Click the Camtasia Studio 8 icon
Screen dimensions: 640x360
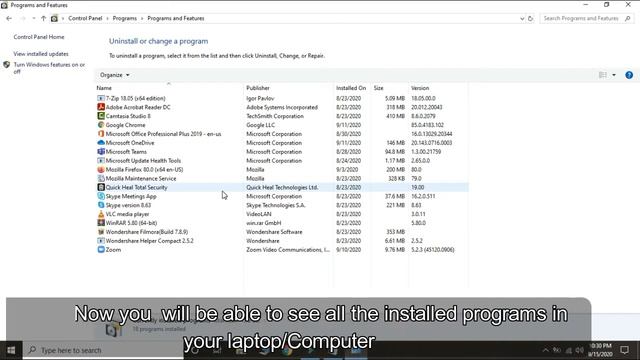101,116
